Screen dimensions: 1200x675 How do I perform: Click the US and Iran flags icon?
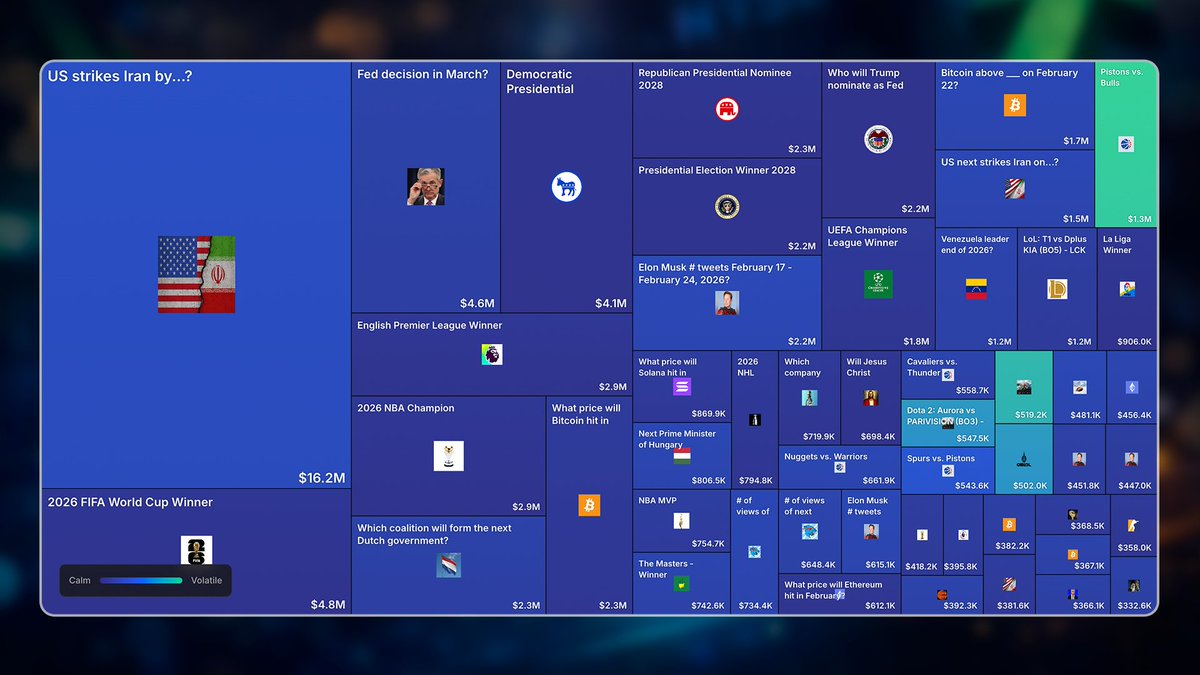pyautogui.click(x=196, y=274)
